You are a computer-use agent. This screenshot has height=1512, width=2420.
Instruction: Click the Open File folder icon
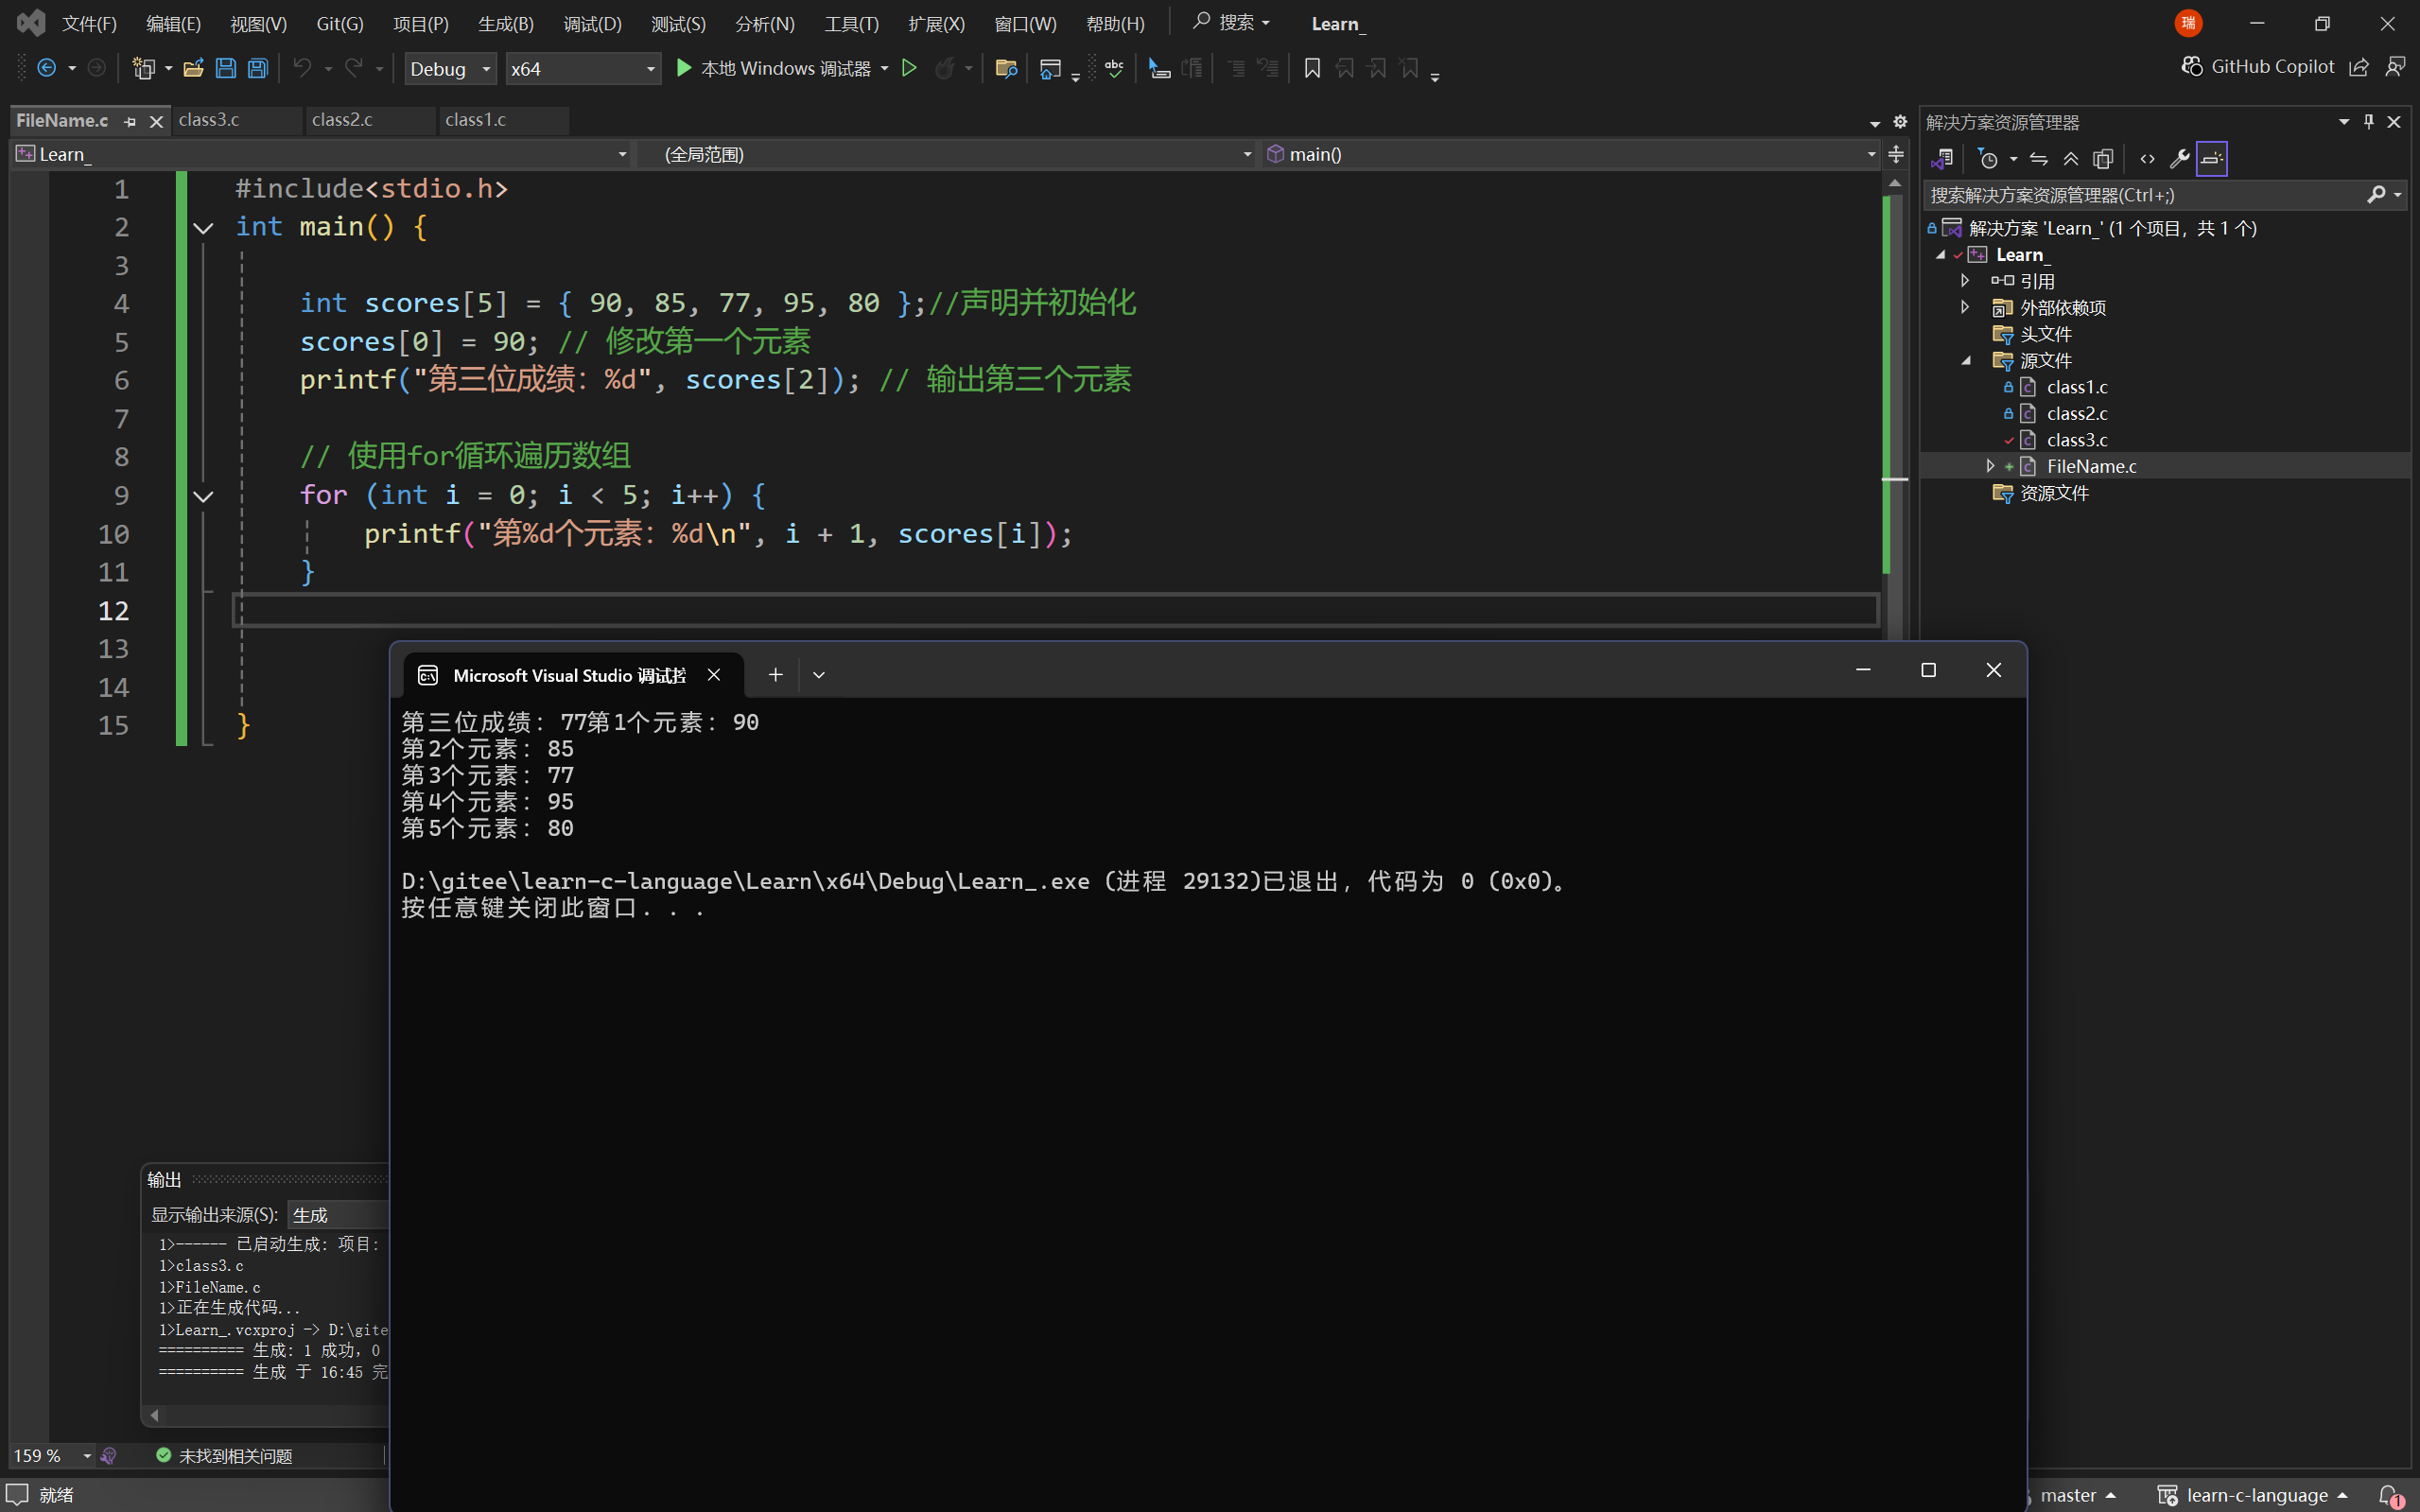pyautogui.click(x=194, y=68)
